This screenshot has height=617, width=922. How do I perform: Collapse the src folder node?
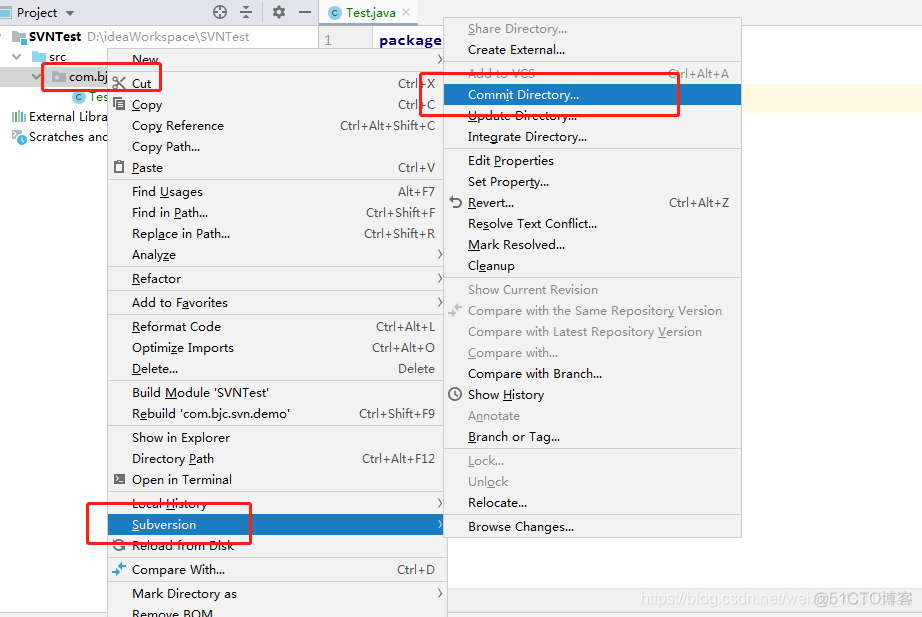tap(16, 56)
